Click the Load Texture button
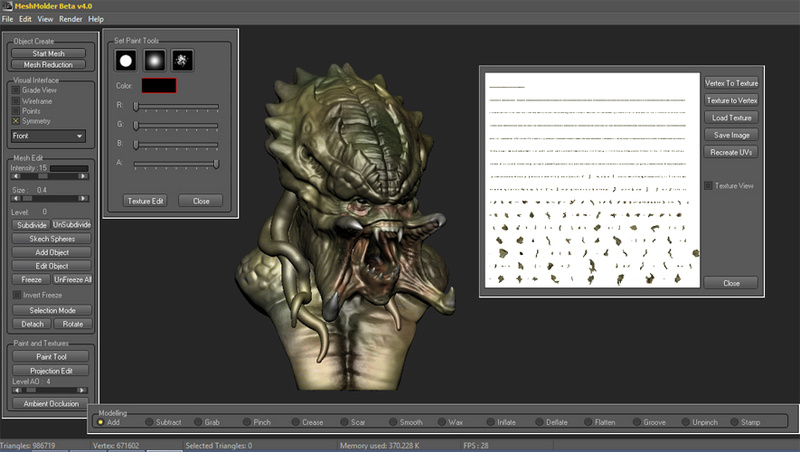Image resolution: width=800 pixels, height=452 pixels. (732, 118)
